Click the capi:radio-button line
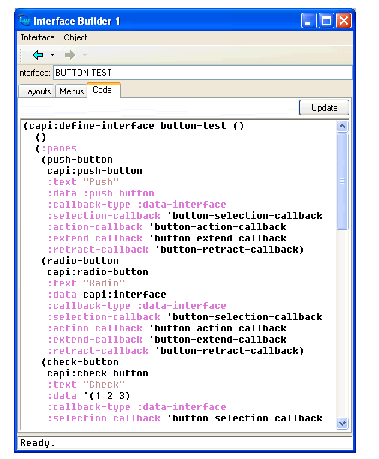Image resolution: width=379 pixels, height=459 pixels. point(98,272)
